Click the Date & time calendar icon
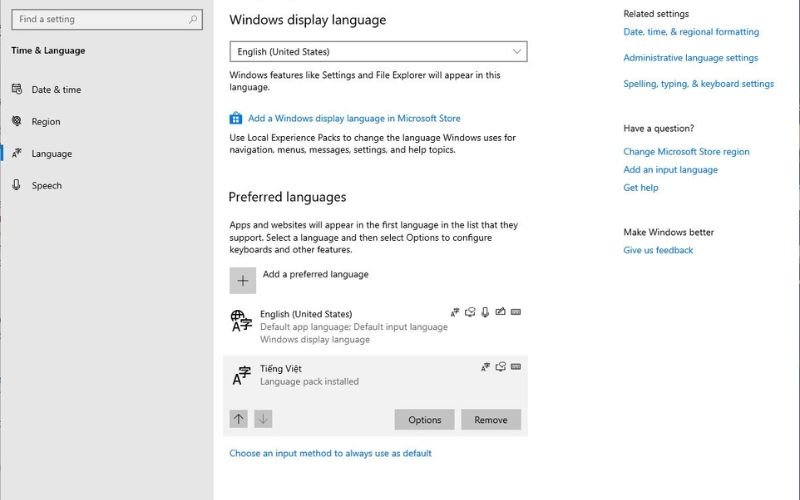 point(17,89)
